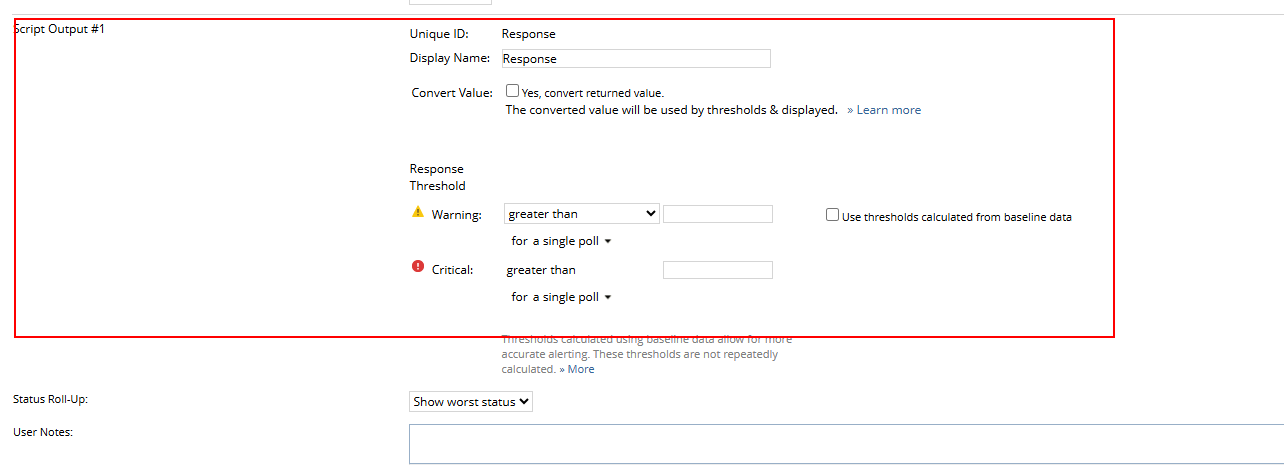Focus the Warning threshold value field
This screenshot has width=1284, height=465.
pyautogui.click(x=717, y=214)
